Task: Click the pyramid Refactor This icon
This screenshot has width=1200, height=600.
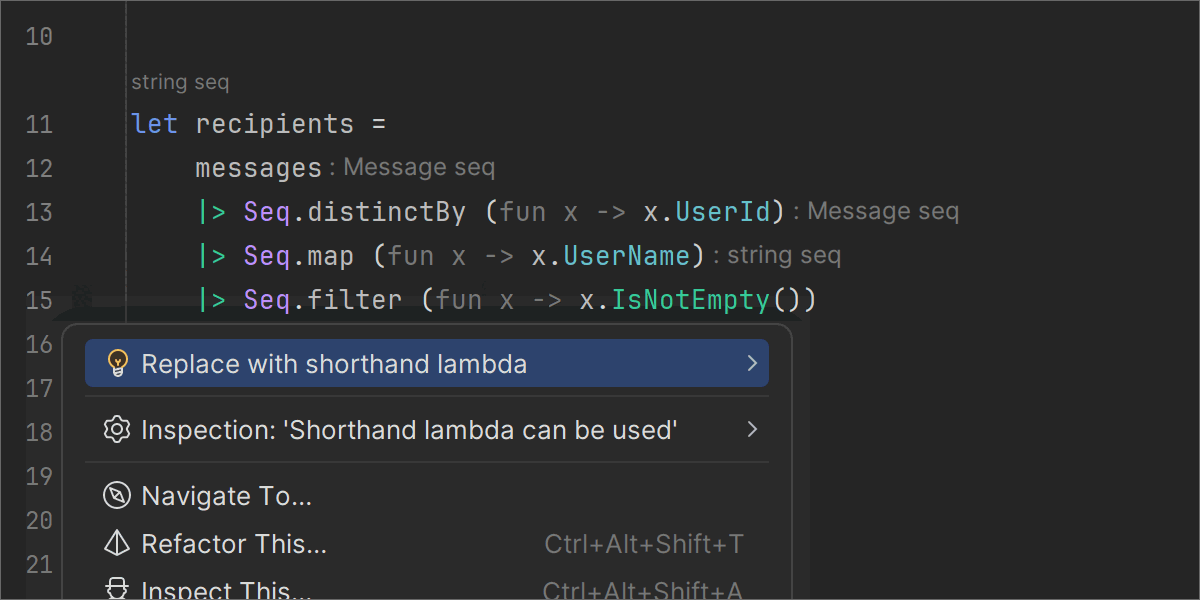Action: (x=117, y=544)
